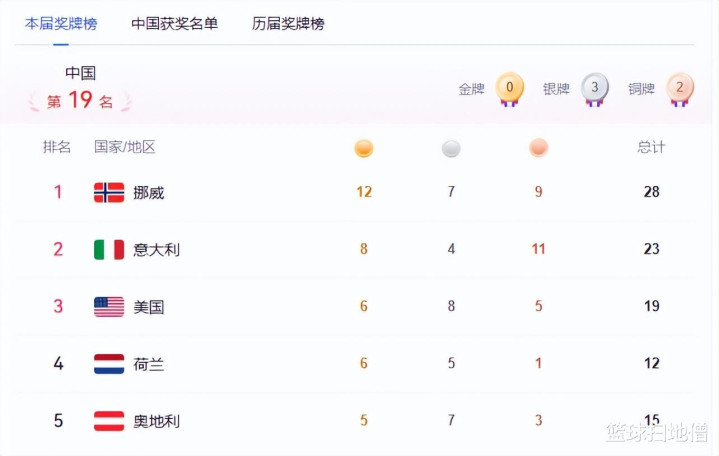
Task: Open the 历届奖牌榜 tab
Action: [288, 23]
